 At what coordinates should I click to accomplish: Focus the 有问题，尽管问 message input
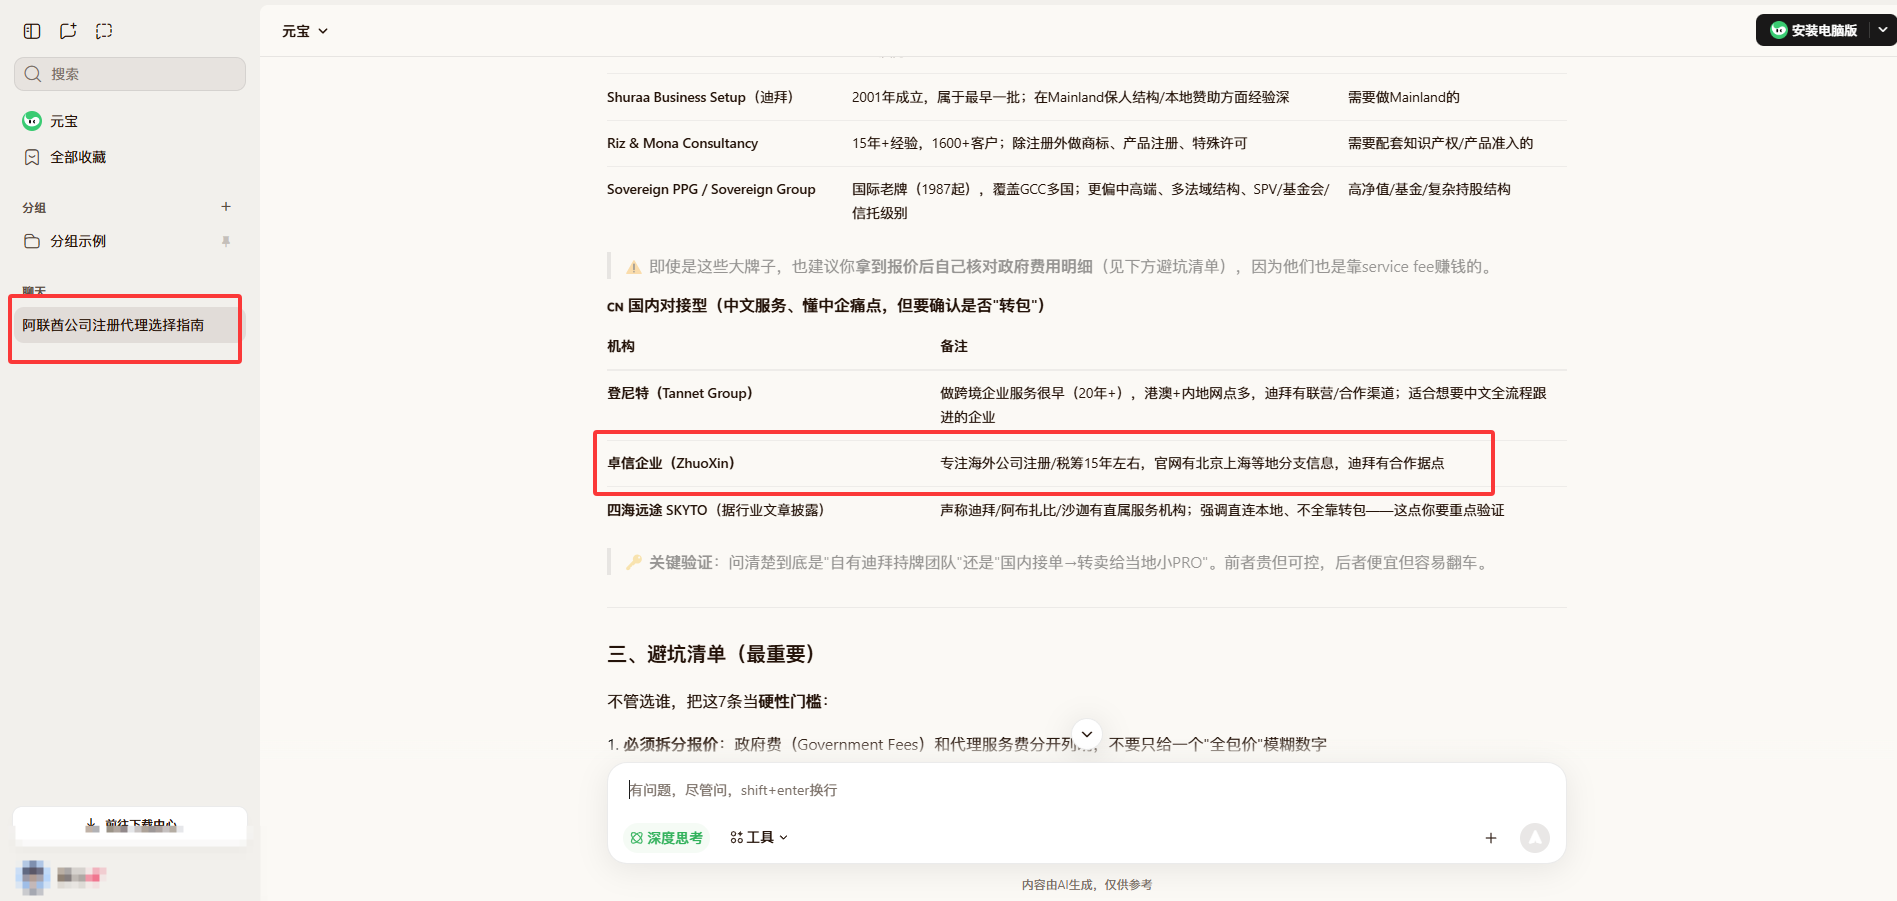pyautogui.click(x=1087, y=790)
